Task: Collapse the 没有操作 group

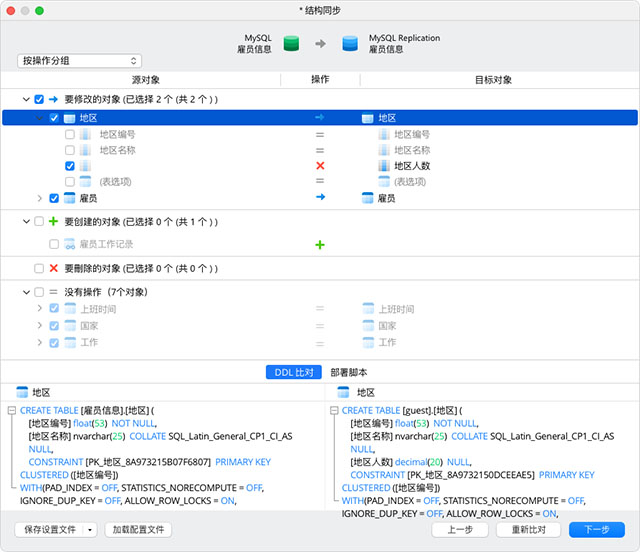Action: pyautogui.click(x=25, y=292)
